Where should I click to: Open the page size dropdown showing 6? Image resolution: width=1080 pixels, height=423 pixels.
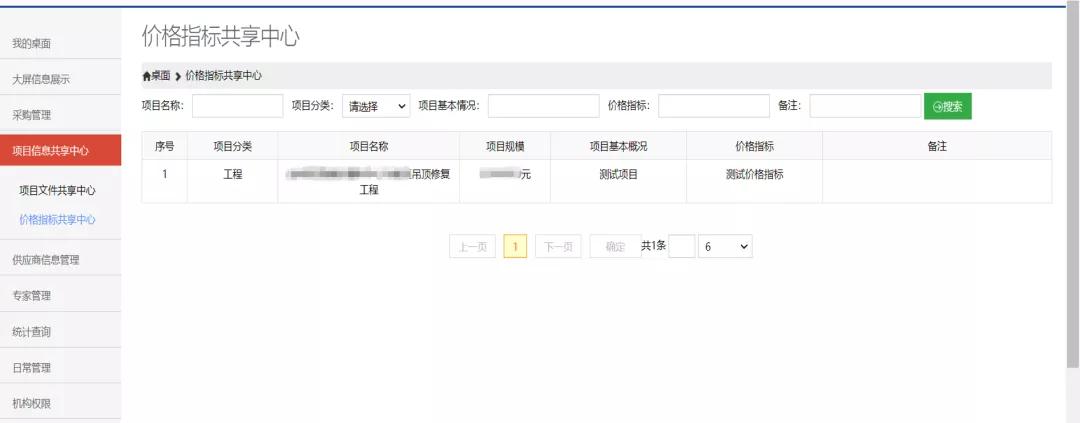(725, 247)
